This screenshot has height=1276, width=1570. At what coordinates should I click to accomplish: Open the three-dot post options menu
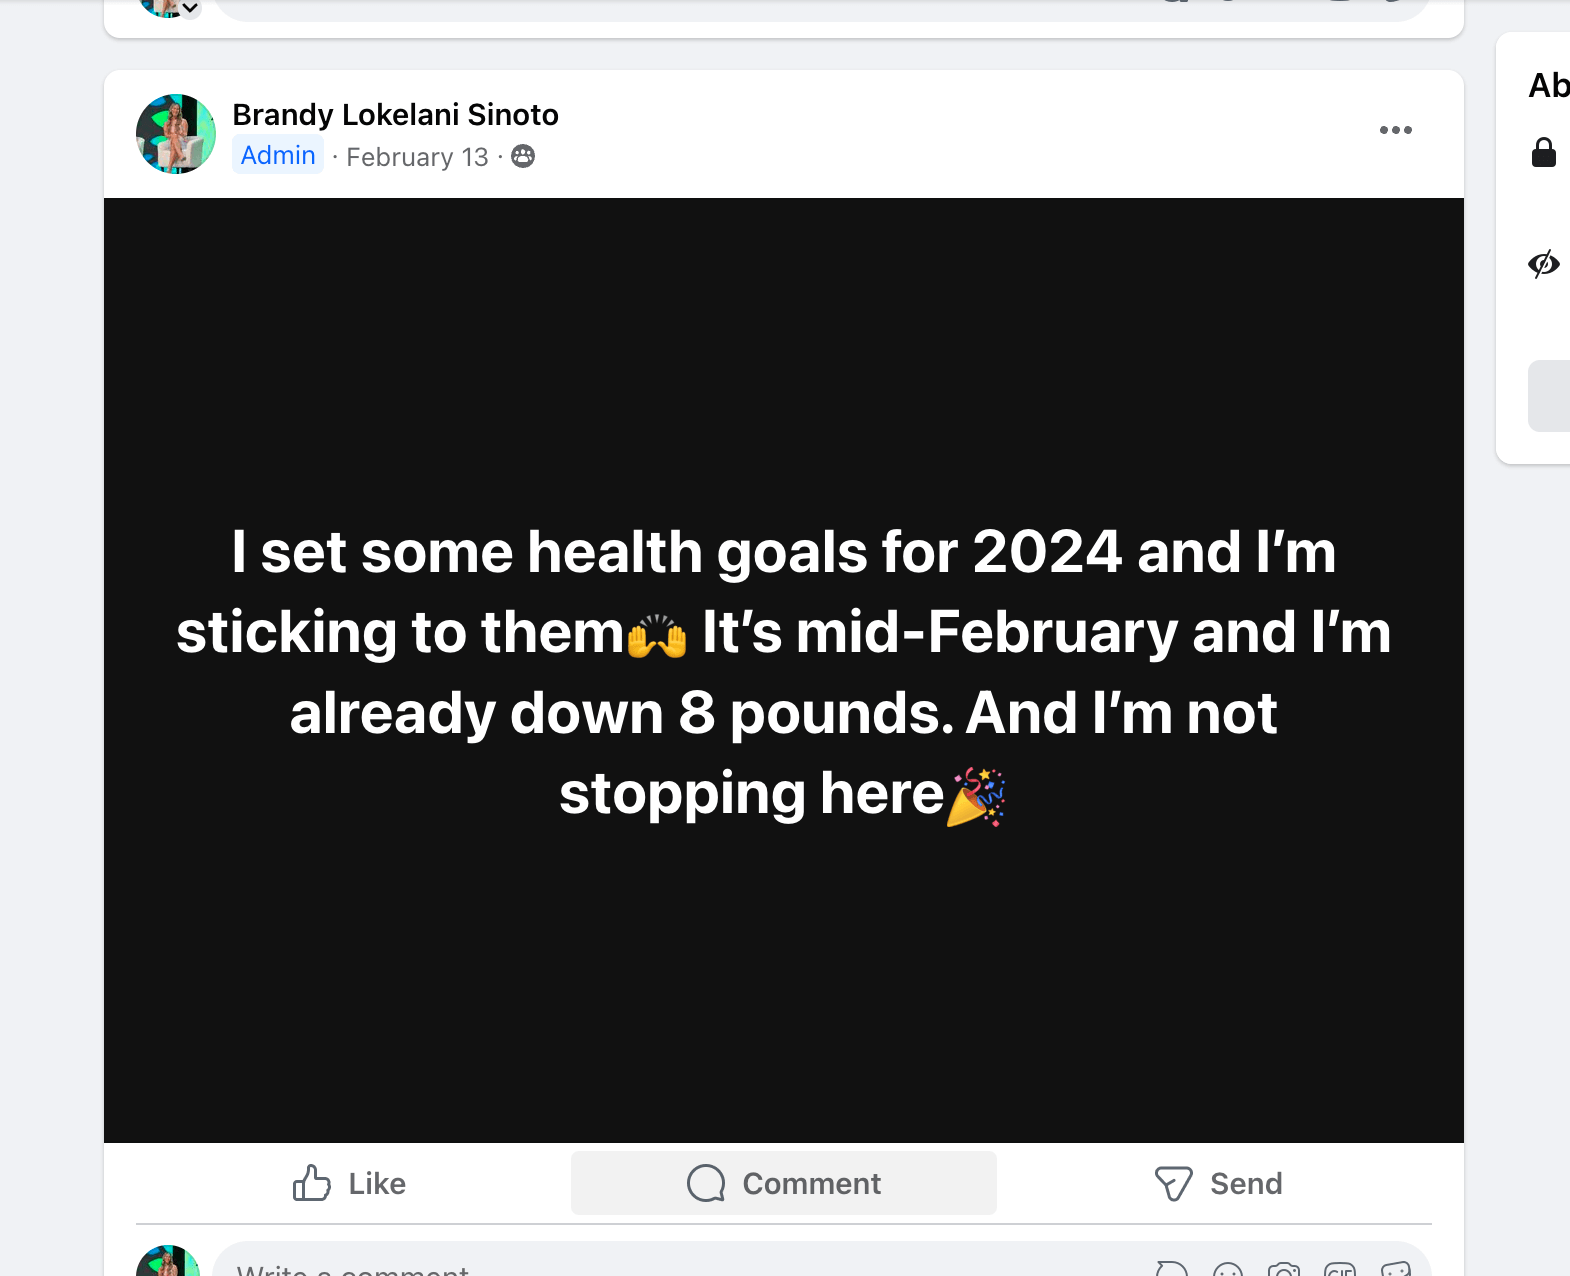tap(1395, 130)
